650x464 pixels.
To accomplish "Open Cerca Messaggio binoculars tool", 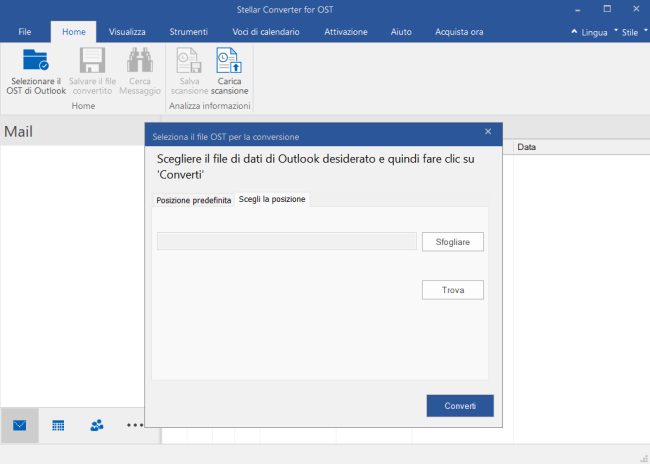I will (140, 60).
